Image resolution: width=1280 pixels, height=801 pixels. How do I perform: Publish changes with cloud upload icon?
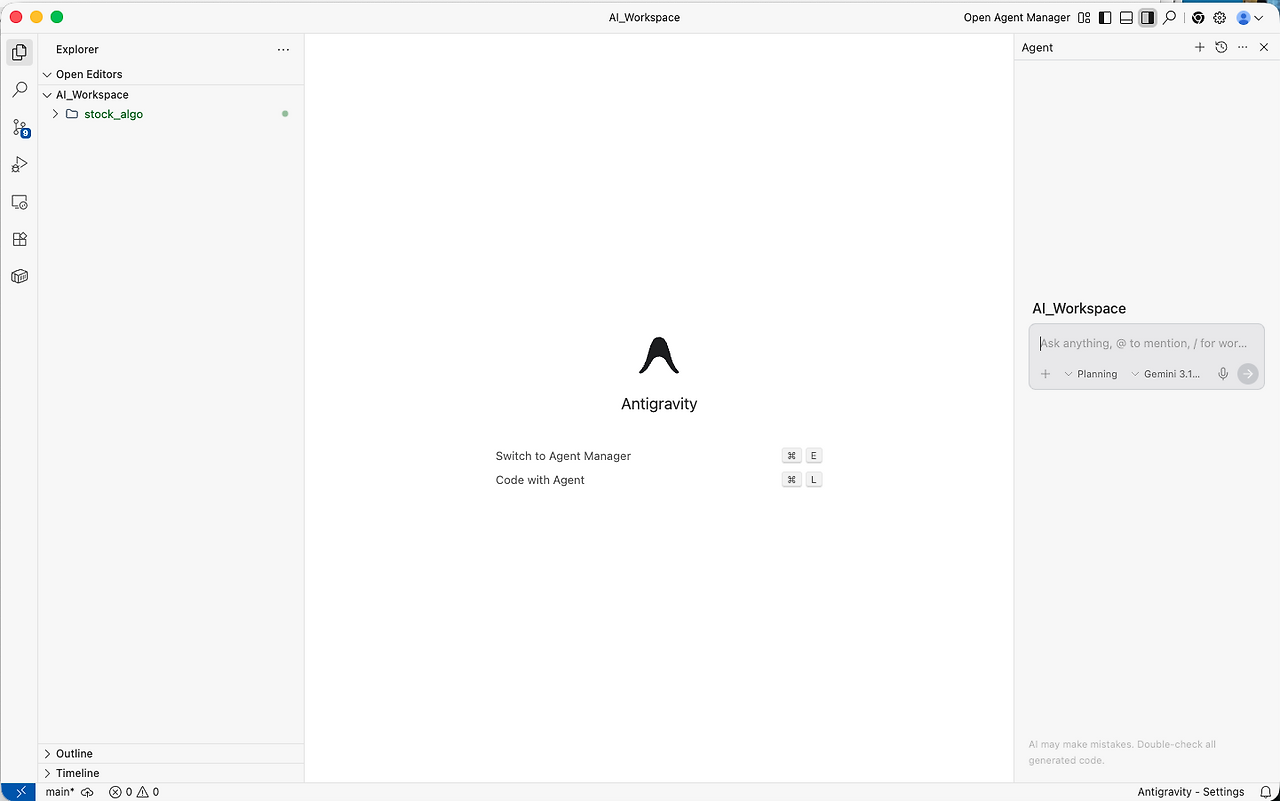click(88, 792)
